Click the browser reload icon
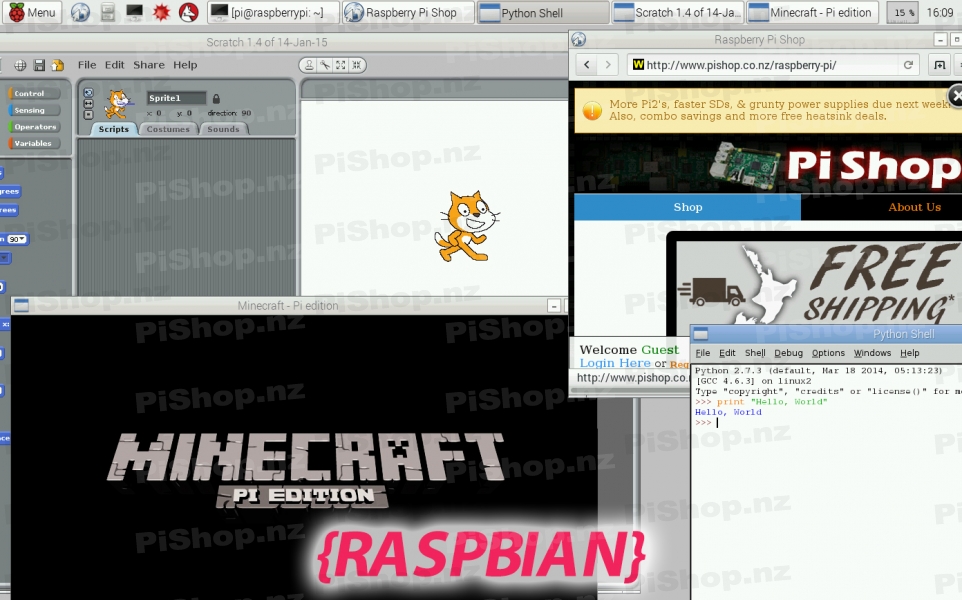Image resolution: width=962 pixels, height=600 pixels. tap(908, 65)
